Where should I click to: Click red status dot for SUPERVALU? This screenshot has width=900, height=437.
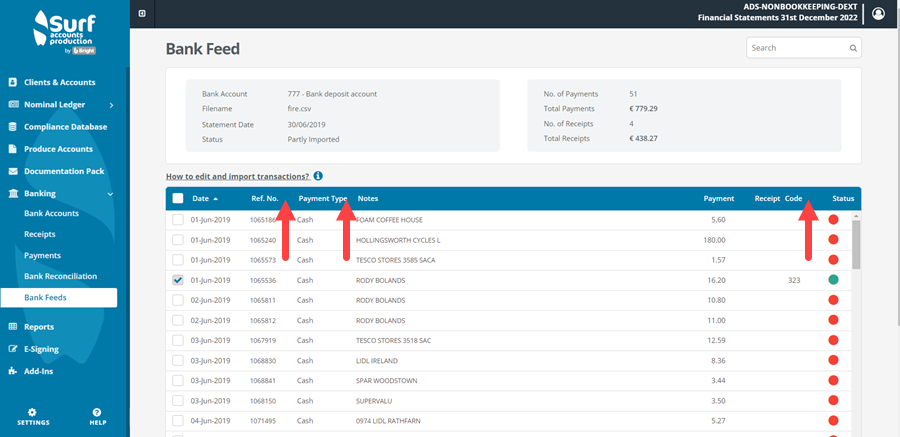(833, 400)
